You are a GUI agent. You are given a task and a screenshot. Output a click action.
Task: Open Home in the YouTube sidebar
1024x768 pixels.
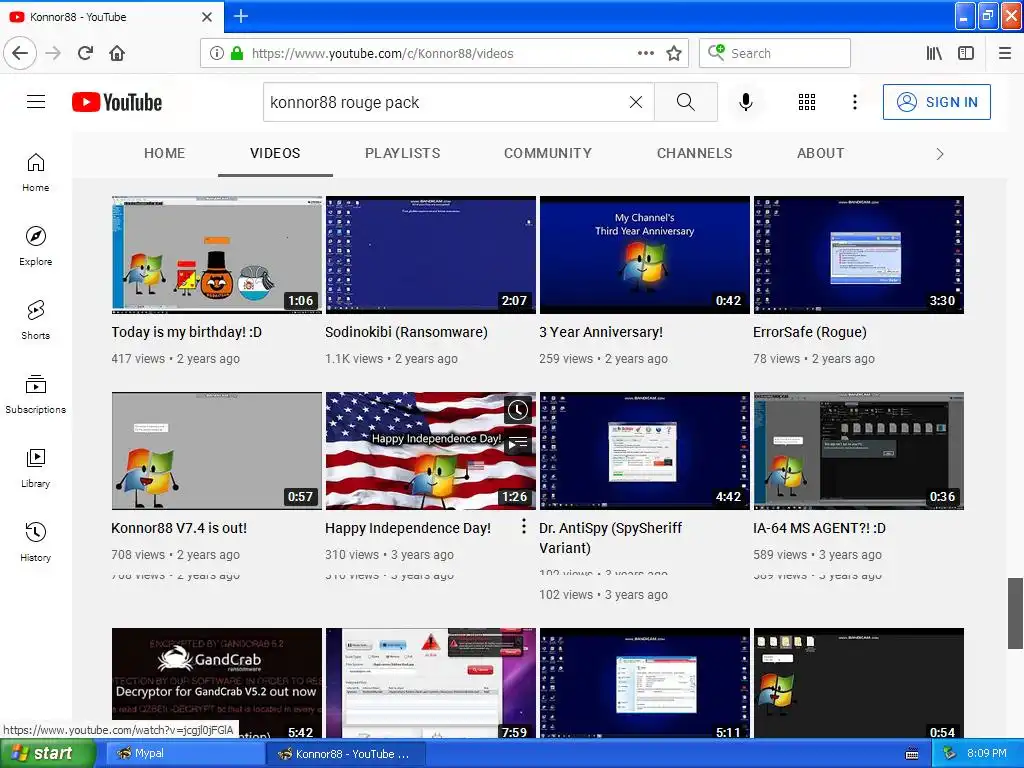(35, 172)
